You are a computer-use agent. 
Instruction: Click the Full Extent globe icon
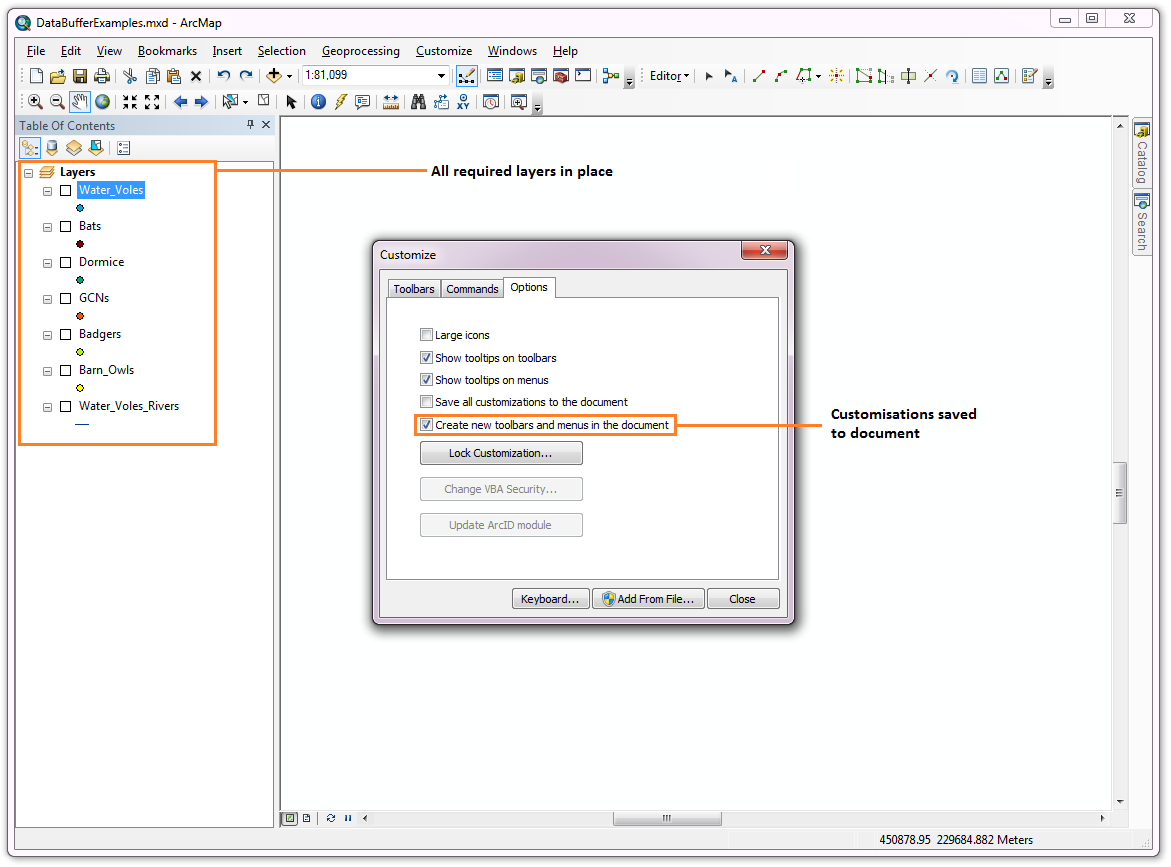click(x=102, y=102)
